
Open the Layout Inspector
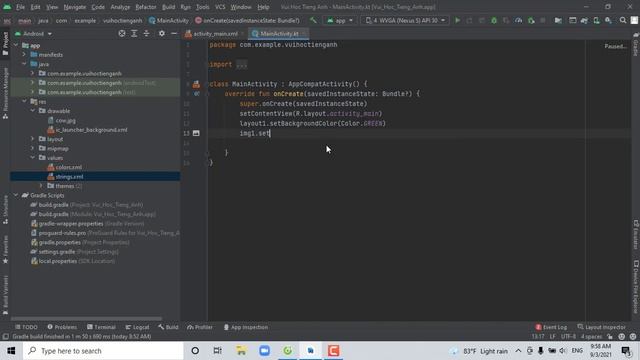tap(601, 327)
